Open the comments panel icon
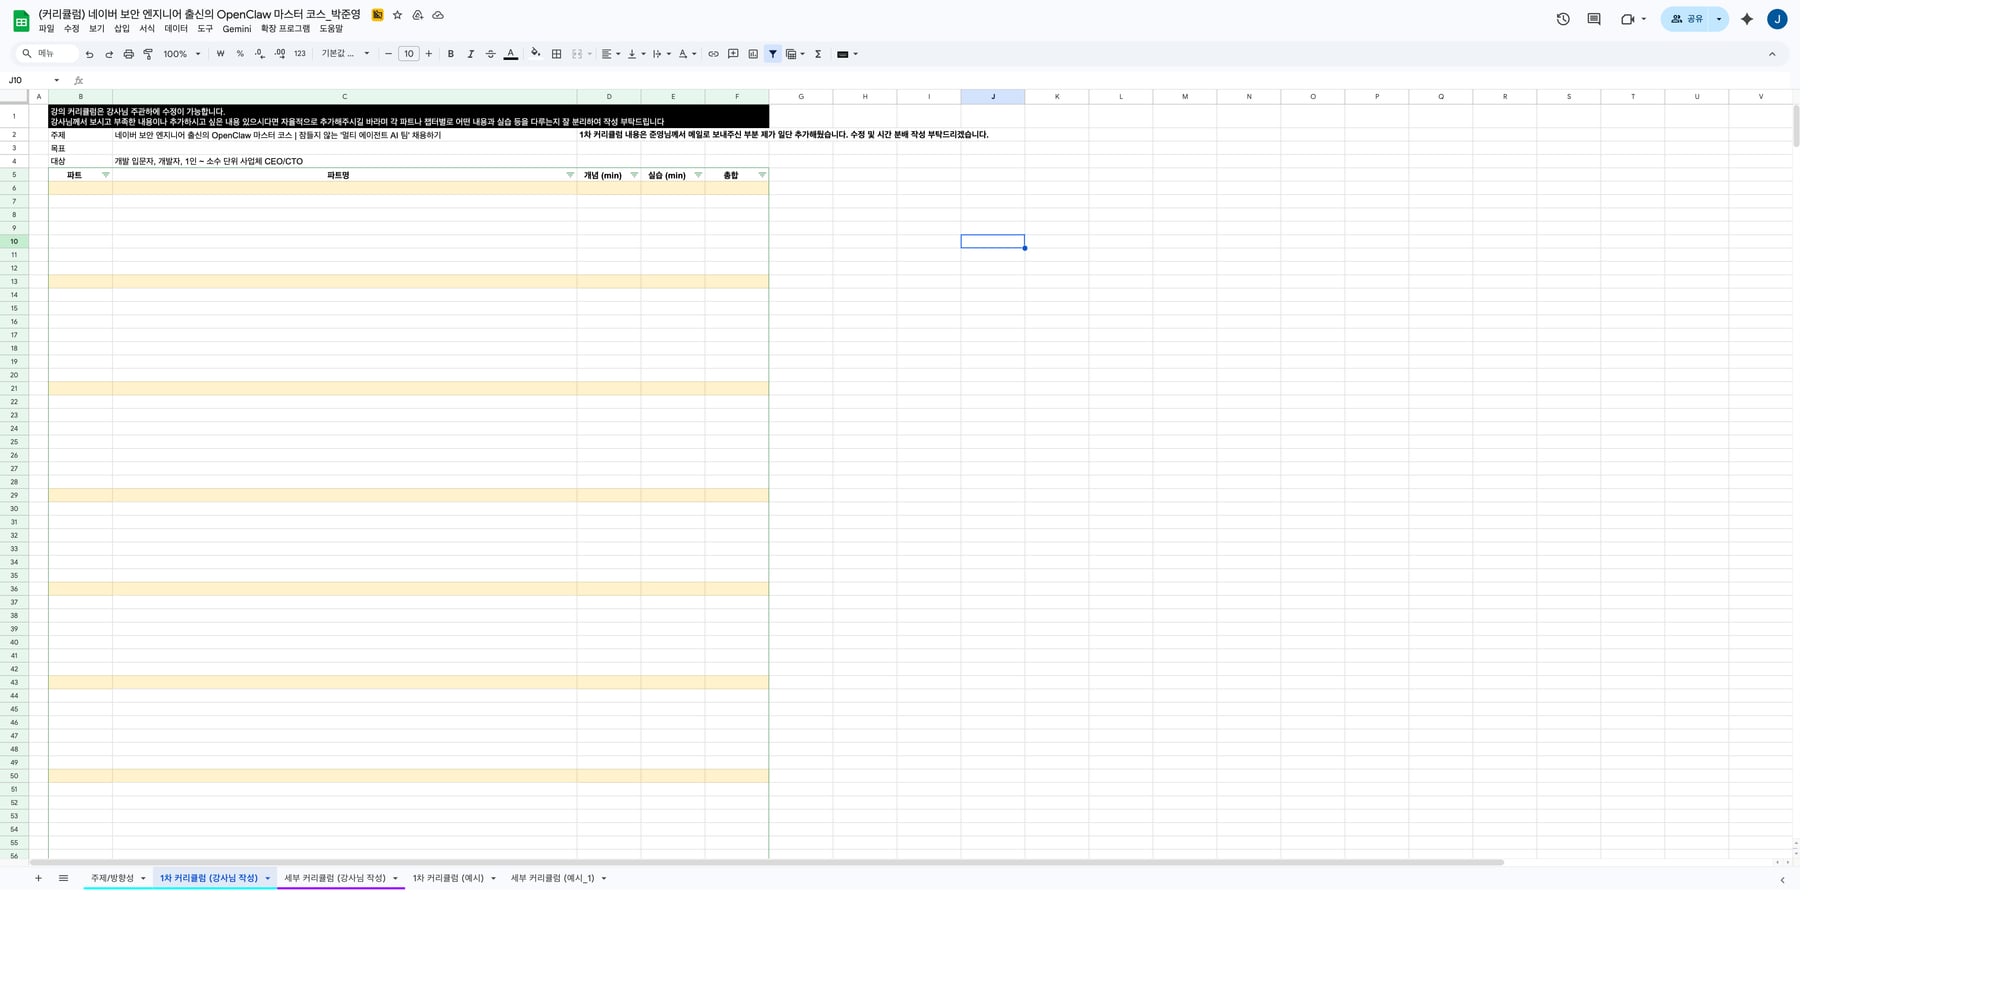 coord(1594,19)
